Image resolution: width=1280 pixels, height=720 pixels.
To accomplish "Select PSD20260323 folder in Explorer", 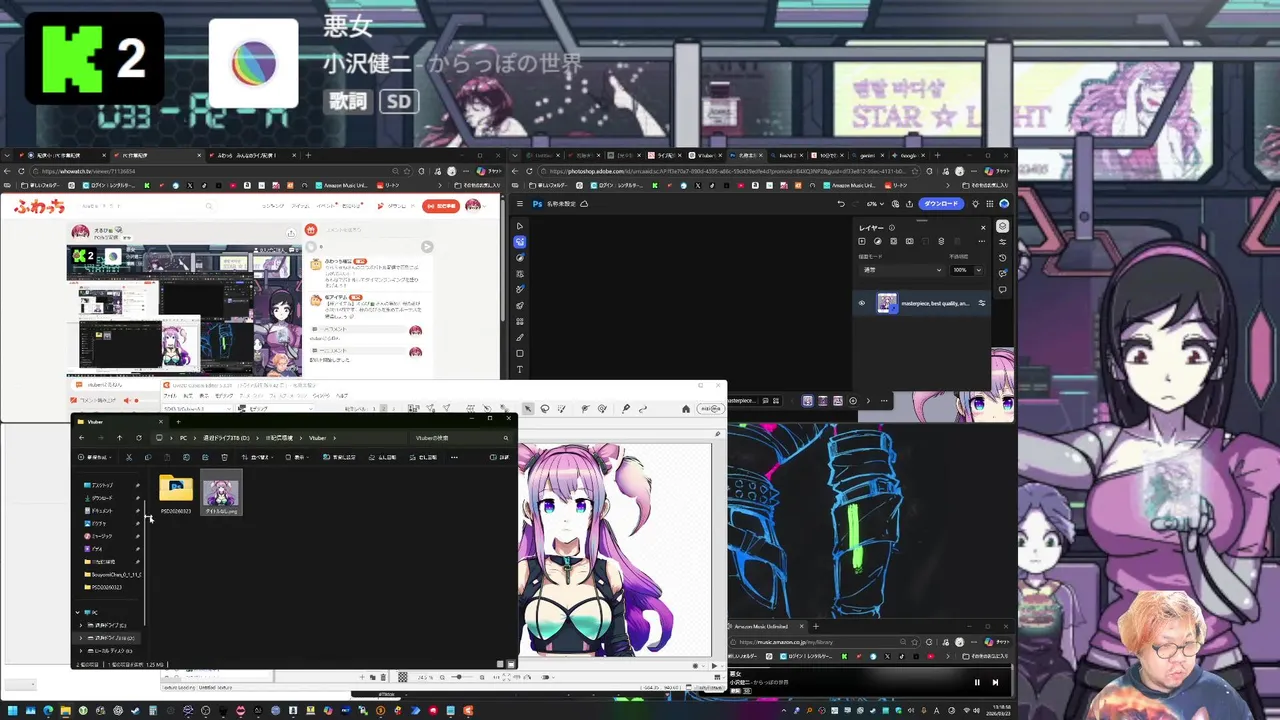I will pyautogui.click(x=176, y=495).
